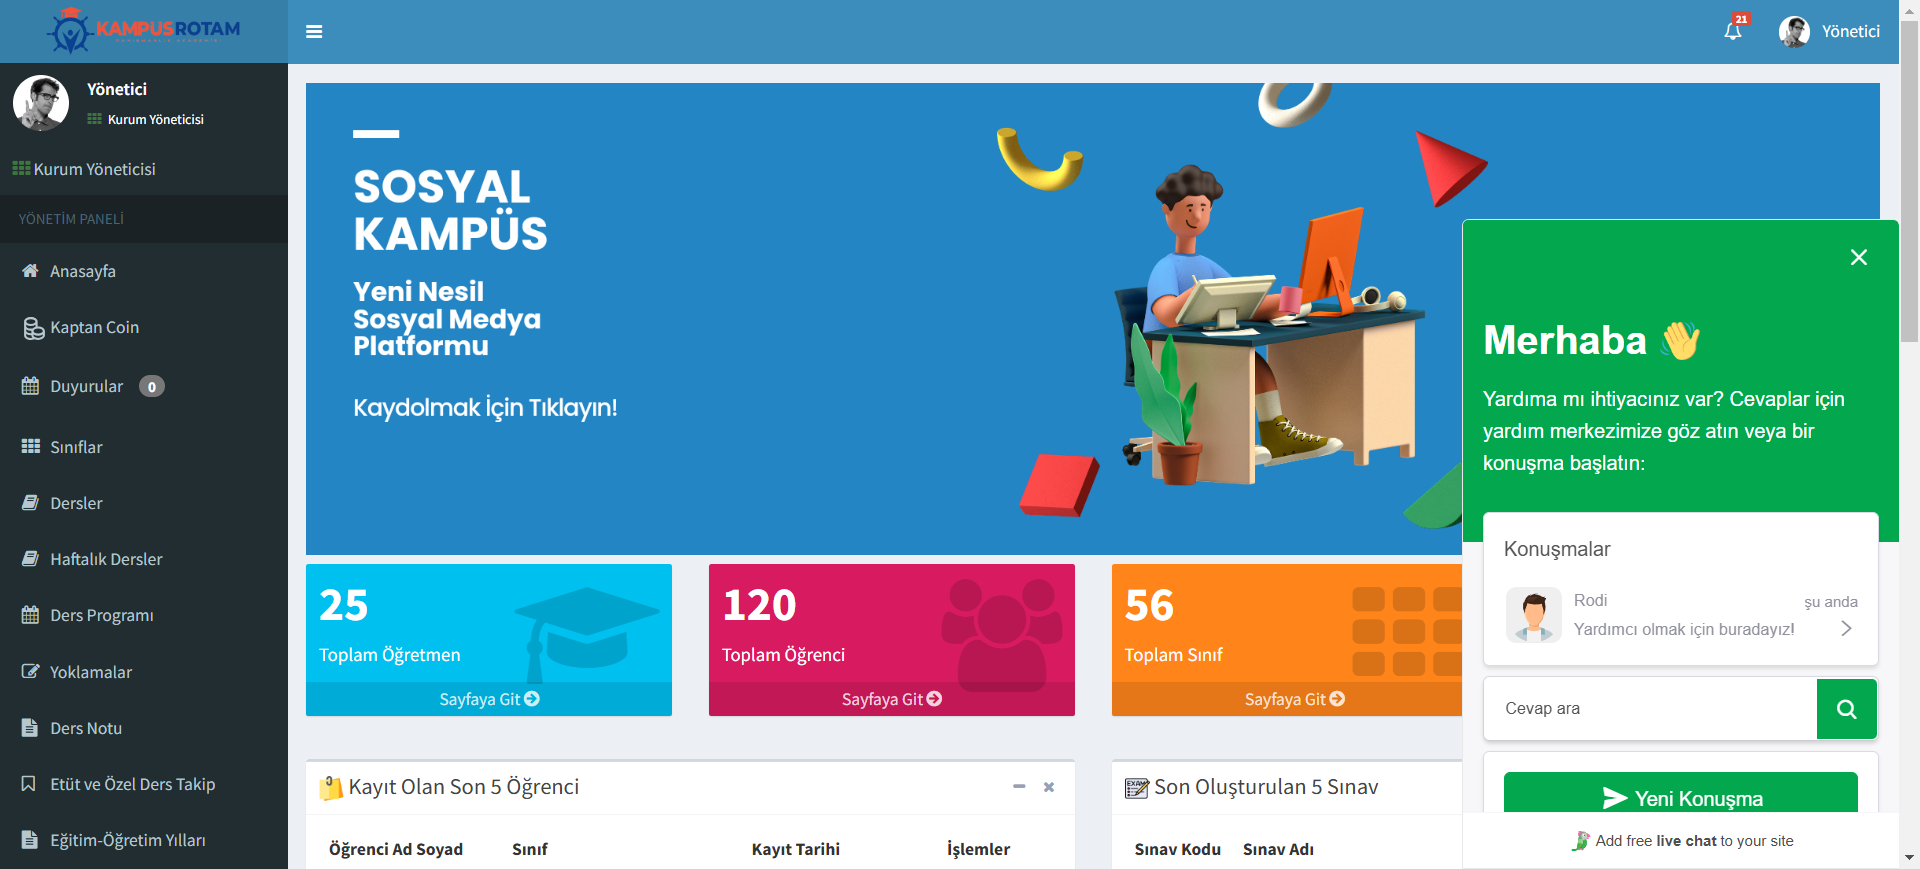Go to Anasayfa in sidebar
Image resolution: width=1920 pixels, height=869 pixels.
pyautogui.click(x=83, y=271)
